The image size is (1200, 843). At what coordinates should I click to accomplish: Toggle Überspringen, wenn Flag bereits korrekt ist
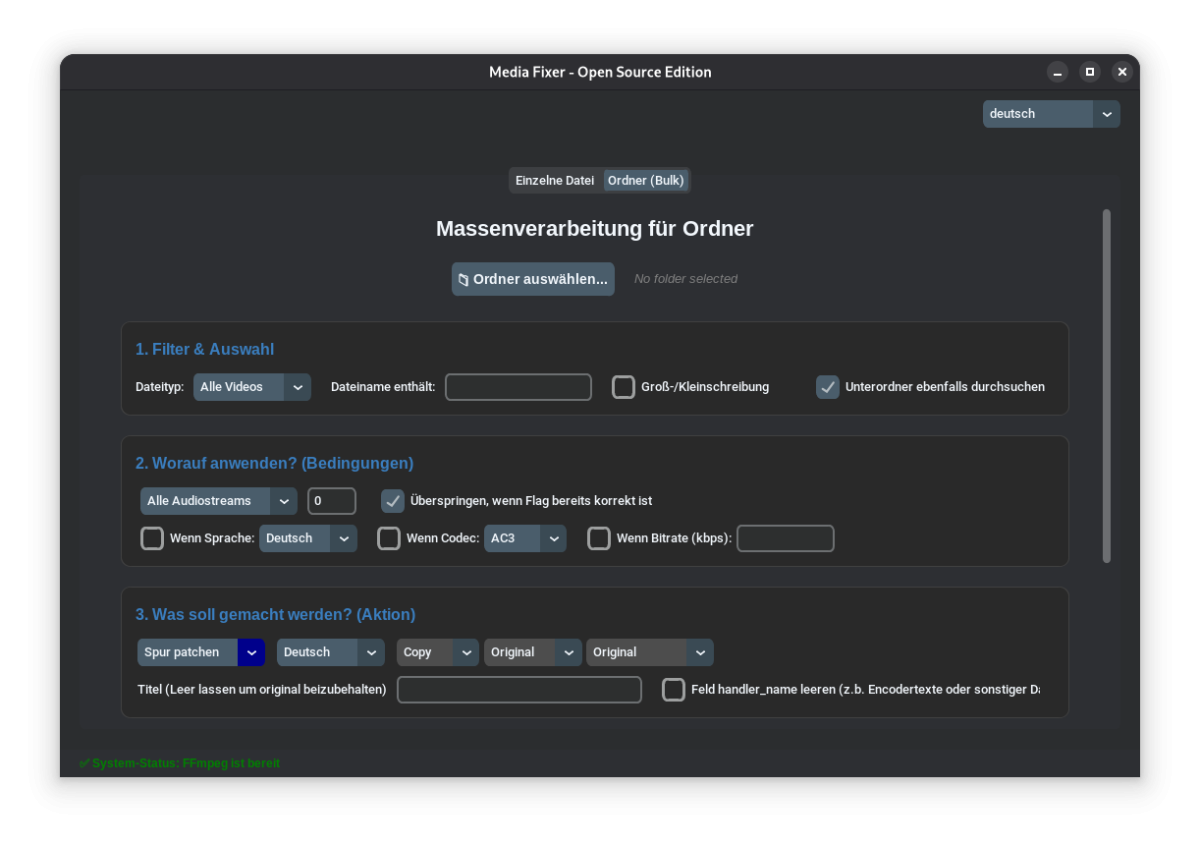[393, 501]
